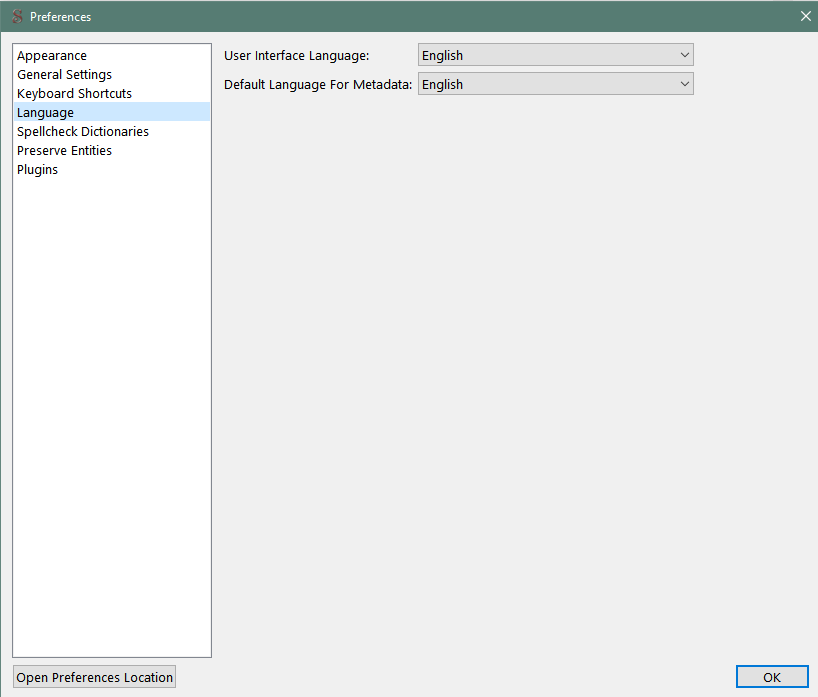
Task: Expand the Default Language For Metadata arrow
Action: click(x=684, y=85)
